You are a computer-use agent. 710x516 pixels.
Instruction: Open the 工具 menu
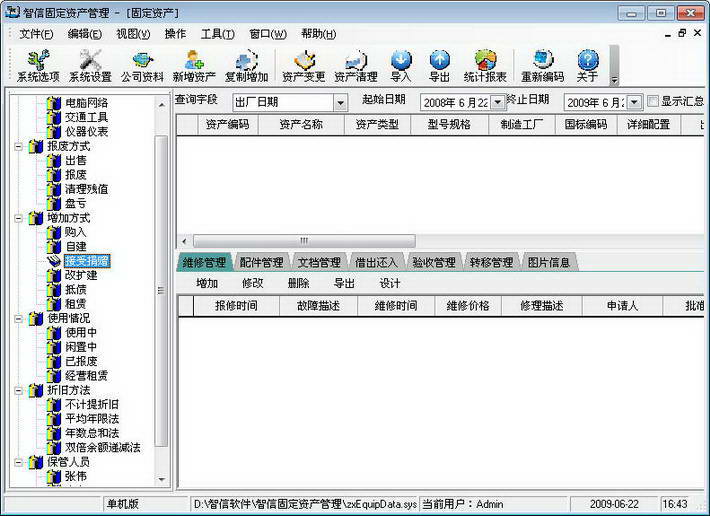click(x=218, y=34)
